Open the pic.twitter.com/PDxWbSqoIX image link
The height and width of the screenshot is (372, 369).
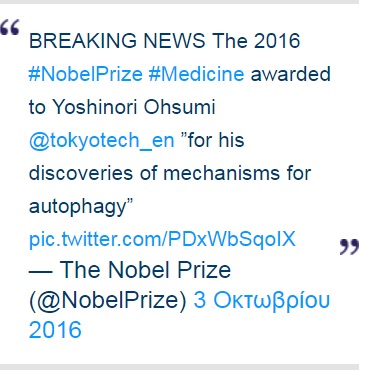tap(162, 239)
